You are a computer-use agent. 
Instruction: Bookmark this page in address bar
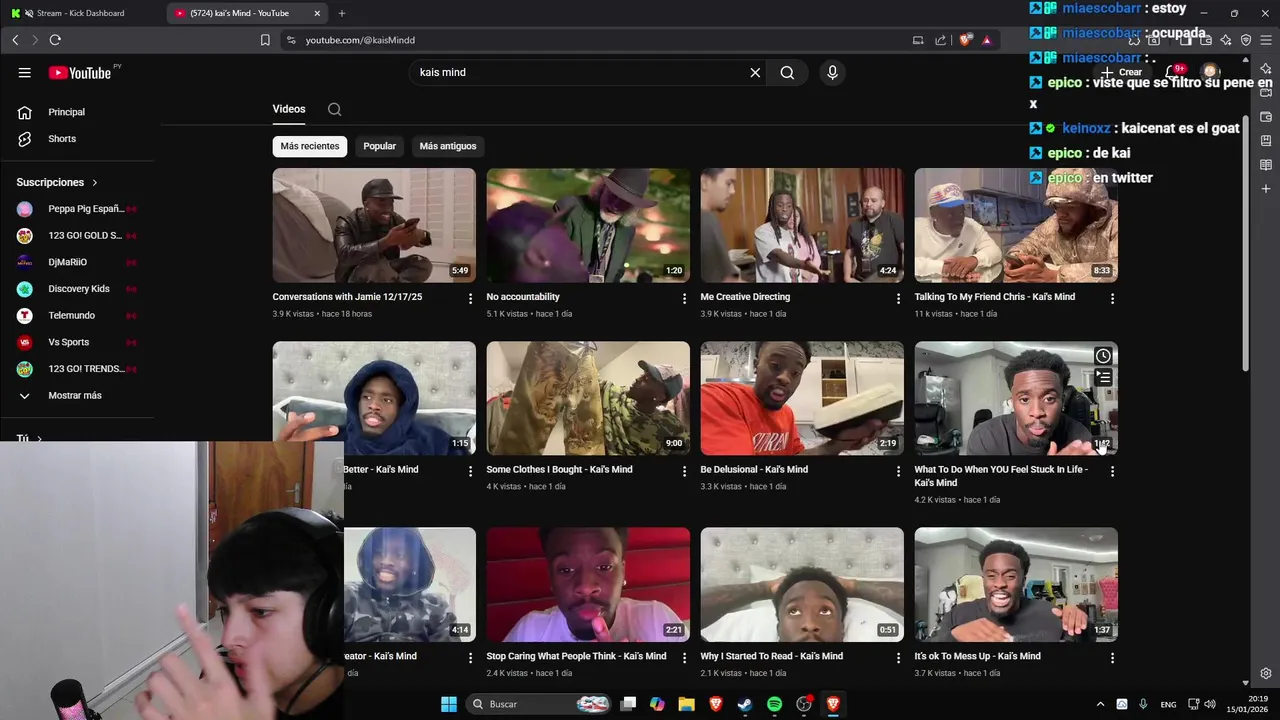[x=265, y=40]
